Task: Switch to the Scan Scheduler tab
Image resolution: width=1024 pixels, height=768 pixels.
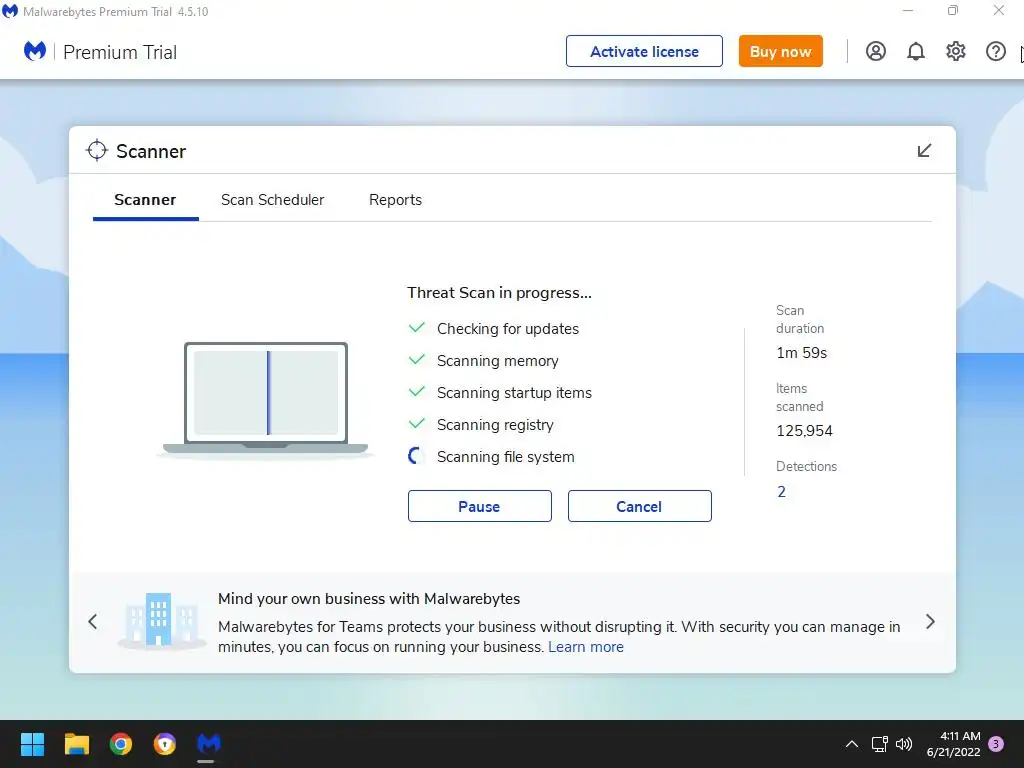Action: (x=272, y=200)
